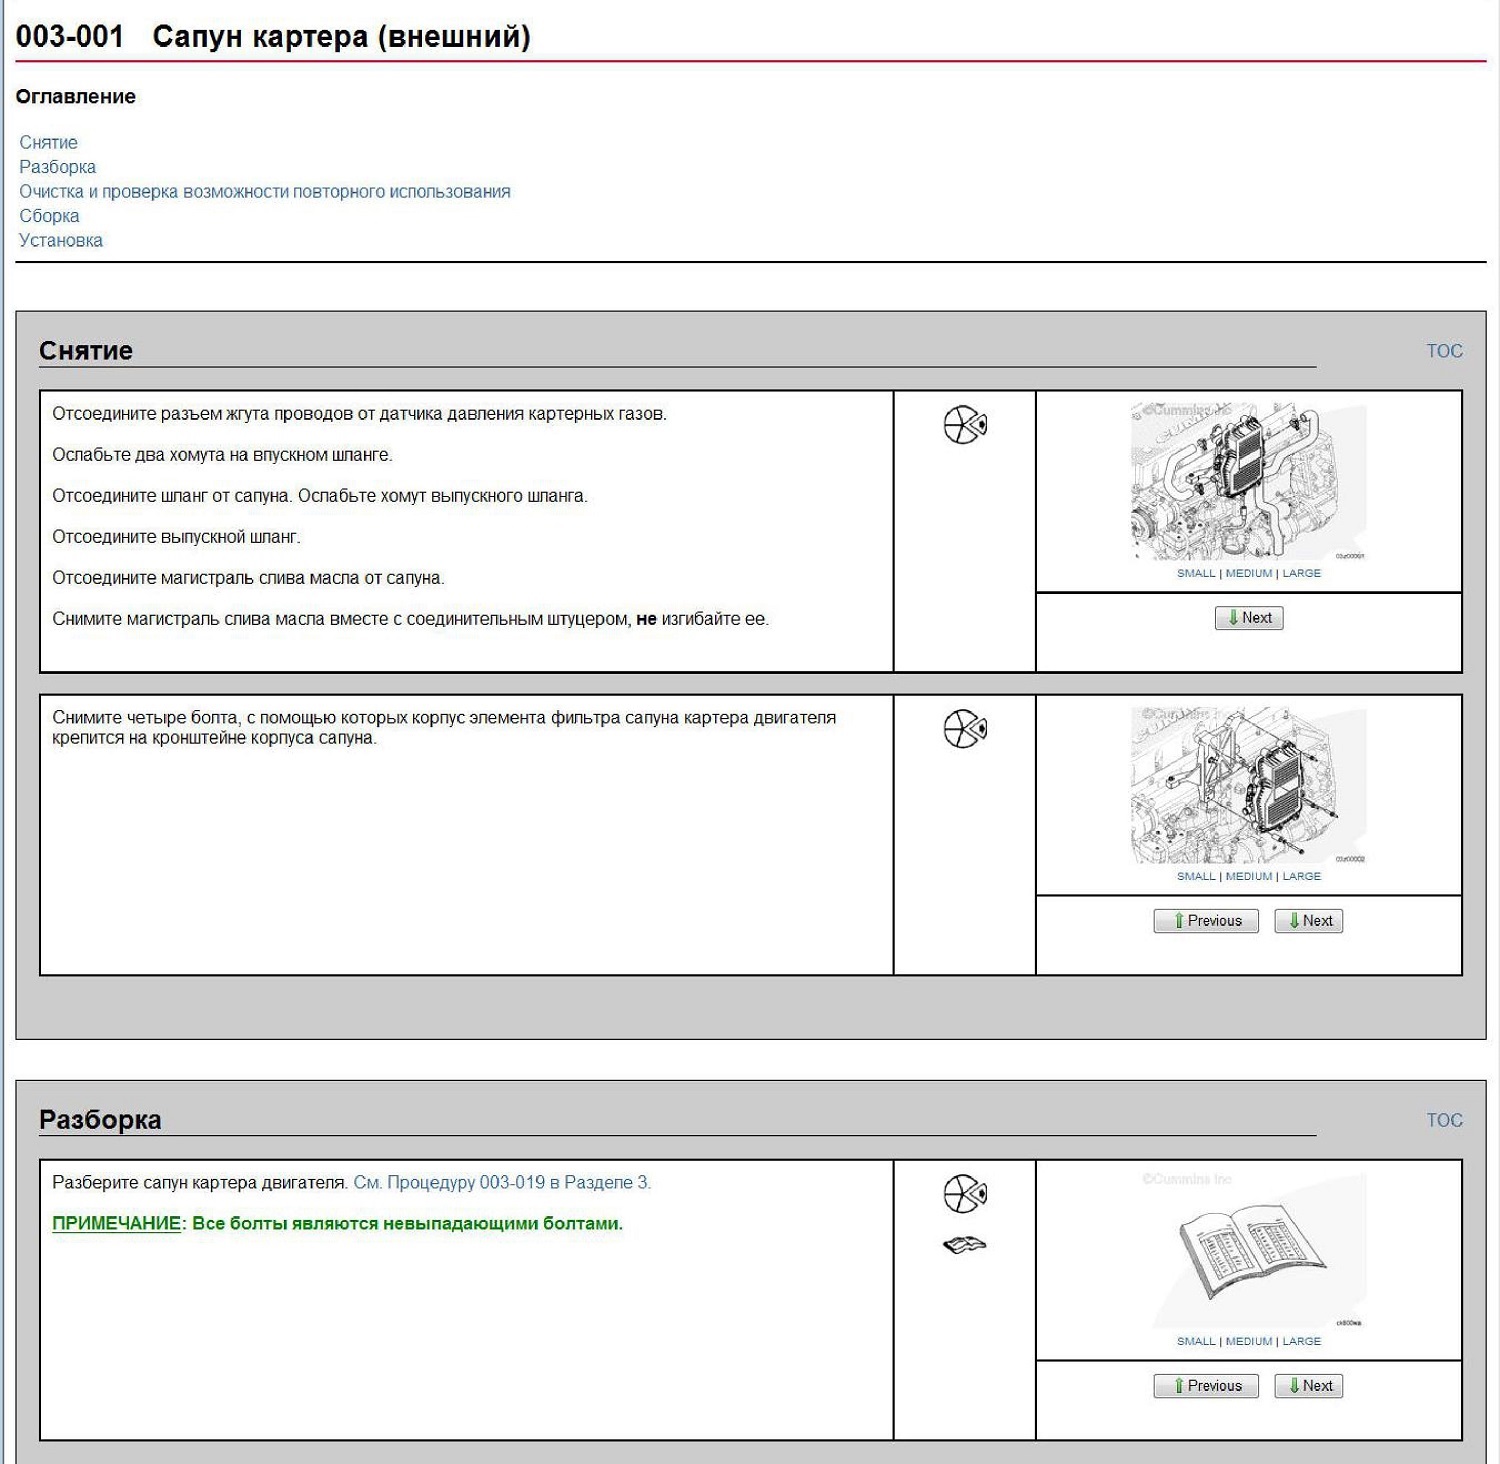Jump to the Разборка contents link
The image size is (1500, 1464).
[57, 167]
